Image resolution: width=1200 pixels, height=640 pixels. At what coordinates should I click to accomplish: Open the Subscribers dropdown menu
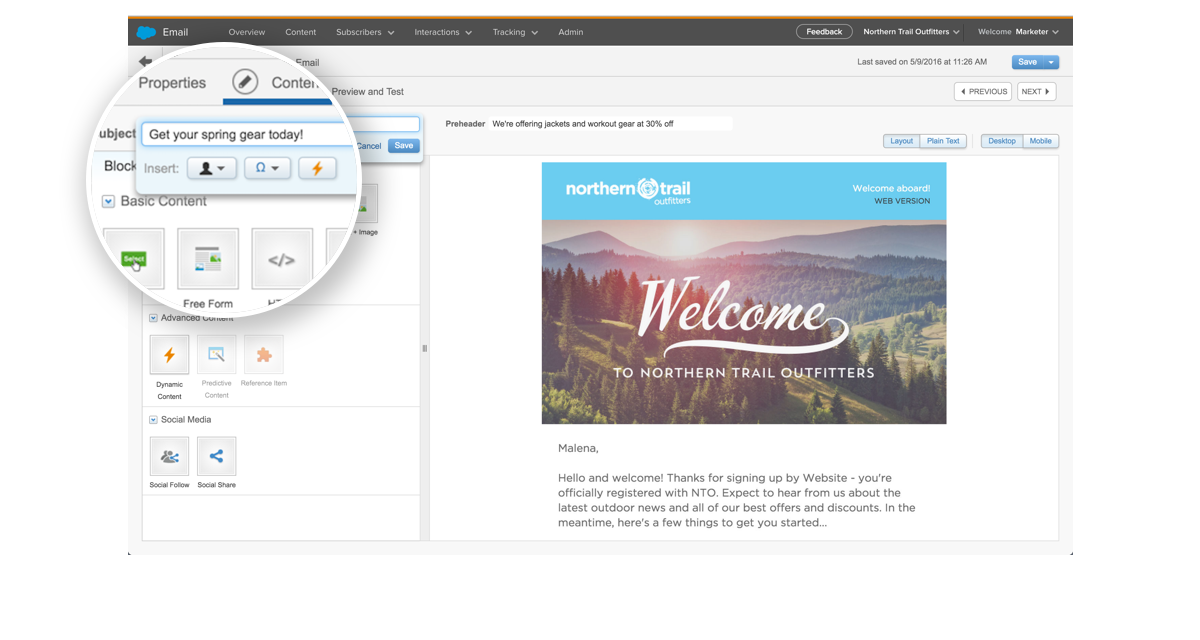tap(364, 32)
